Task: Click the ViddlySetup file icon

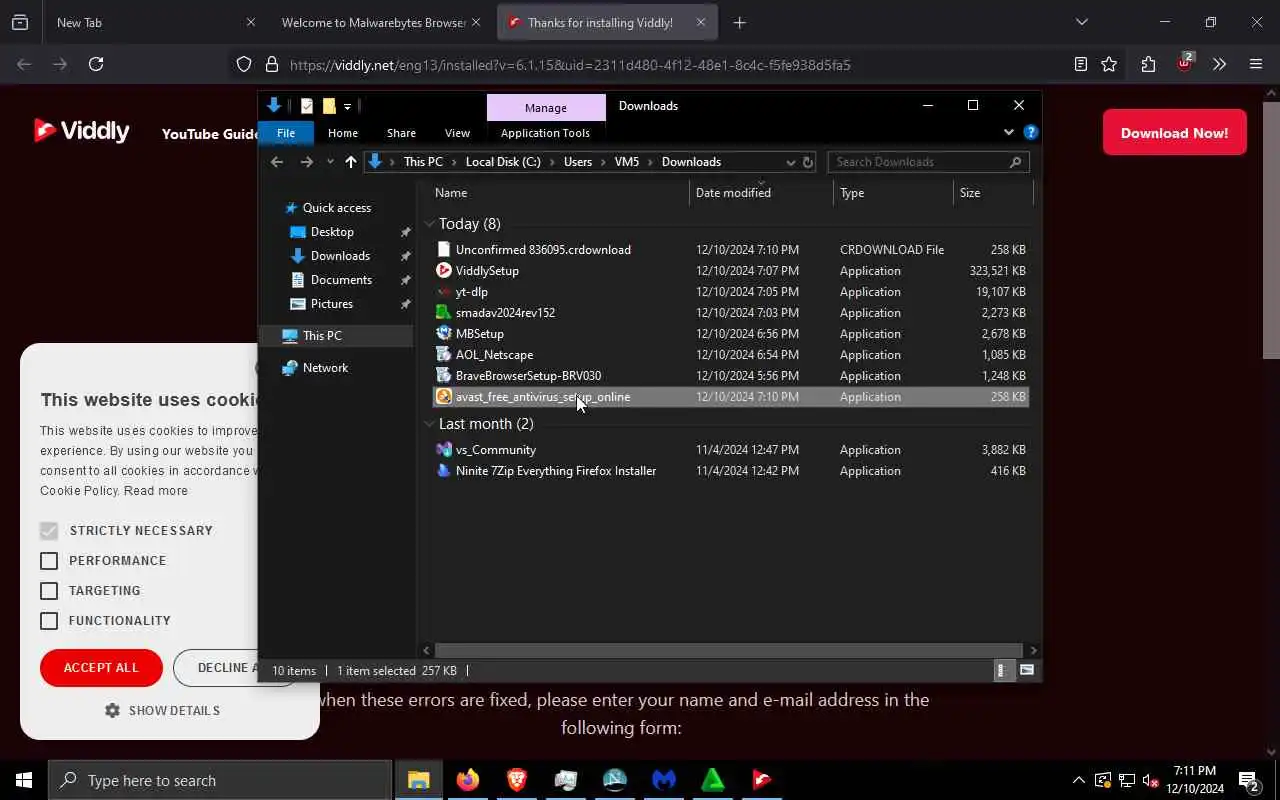Action: pos(444,271)
